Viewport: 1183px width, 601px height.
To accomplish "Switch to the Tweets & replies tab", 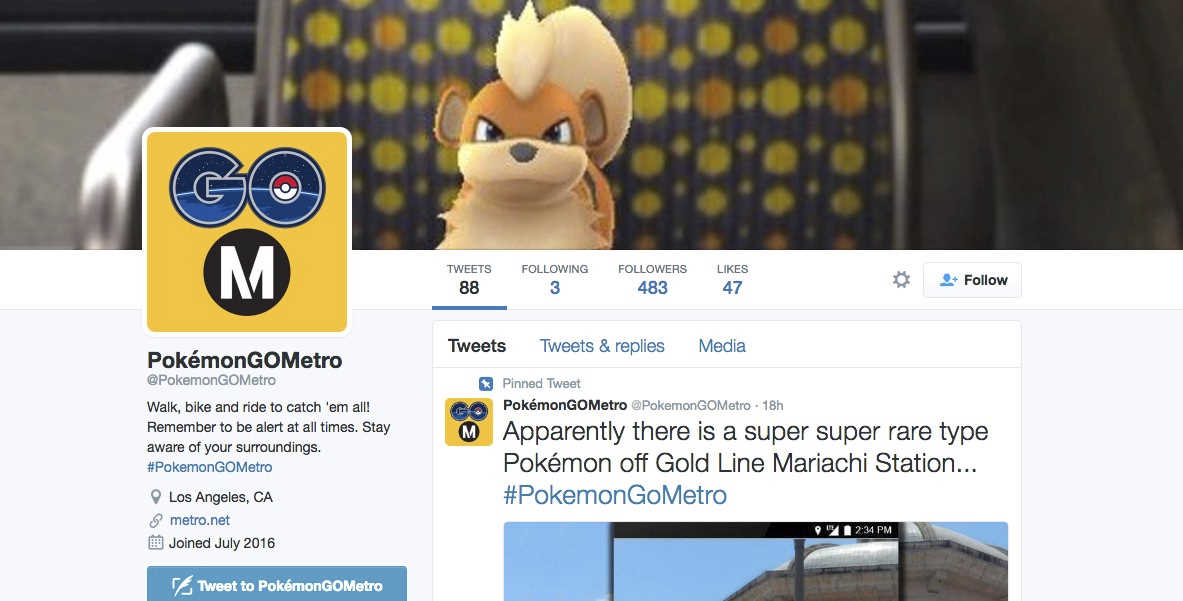I will [x=602, y=346].
